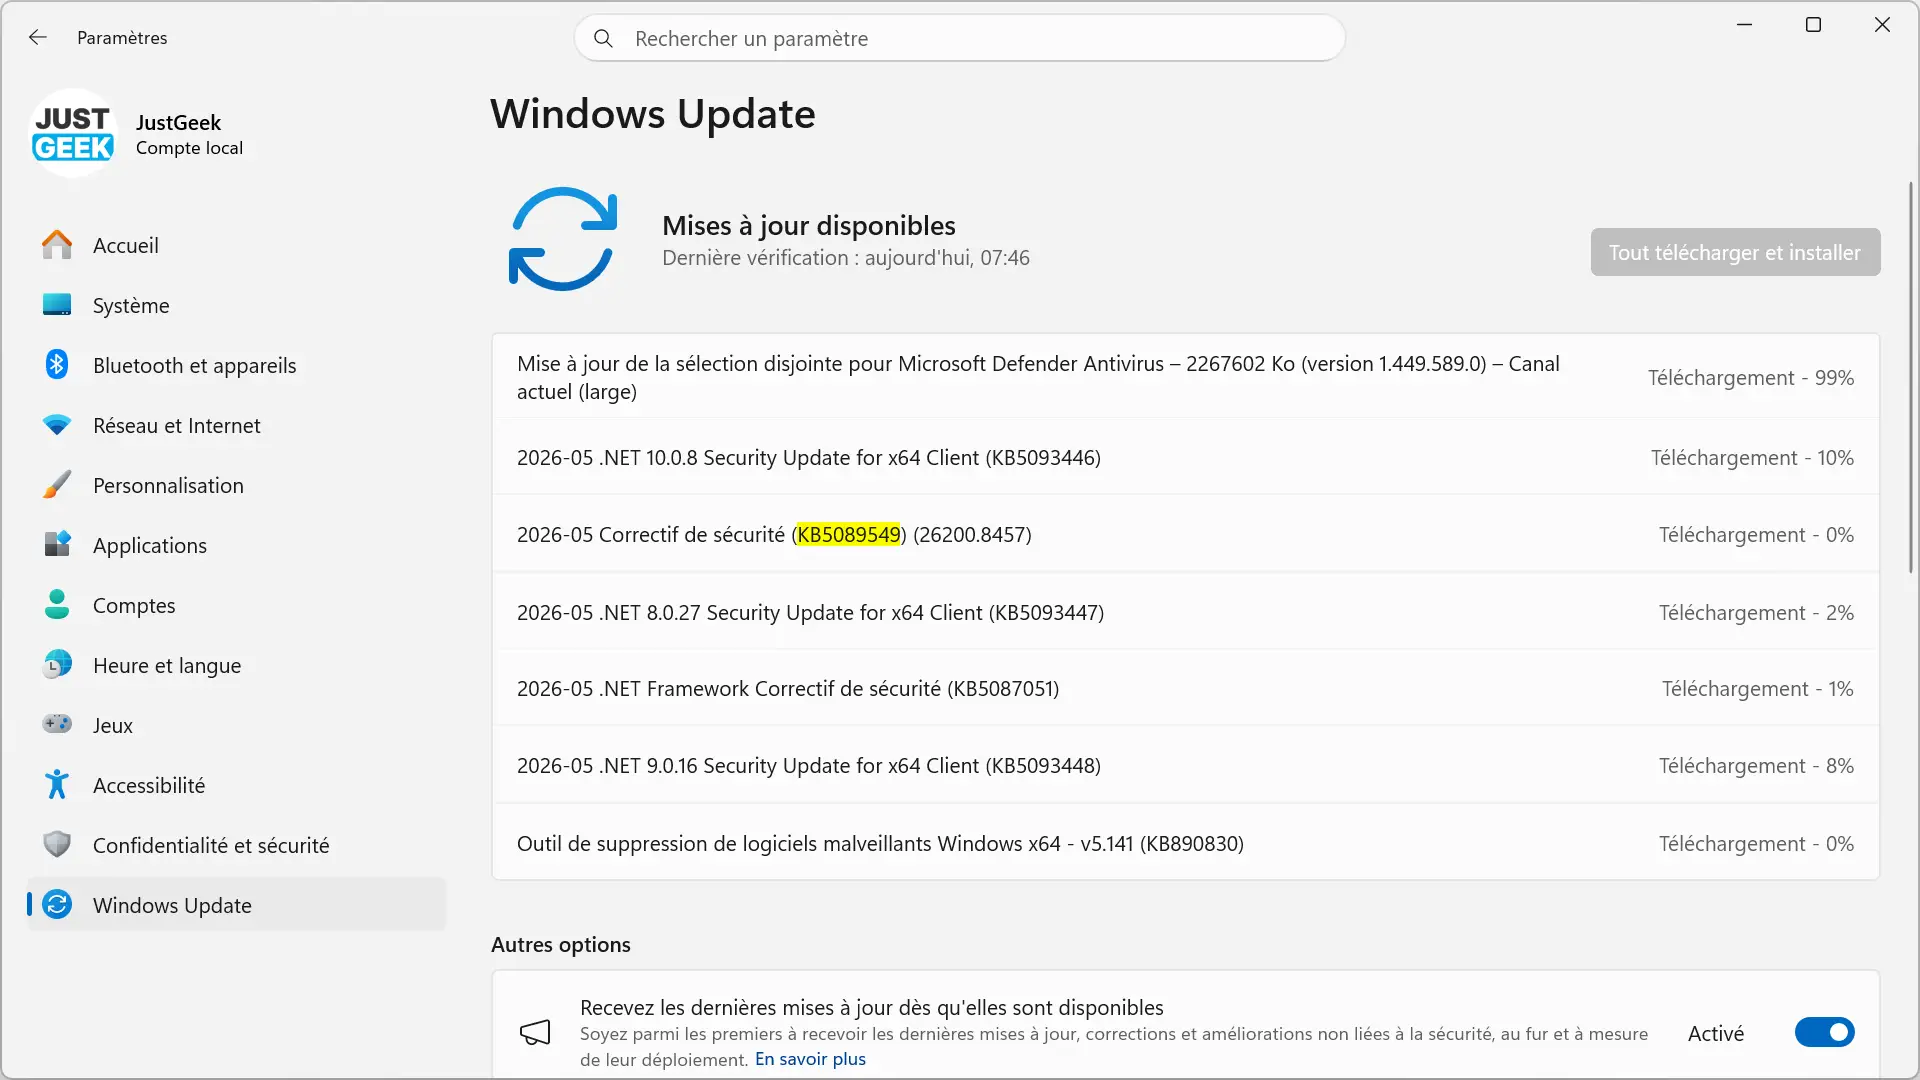Focus the Rechercher un paramètre search box

pyautogui.click(x=959, y=38)
